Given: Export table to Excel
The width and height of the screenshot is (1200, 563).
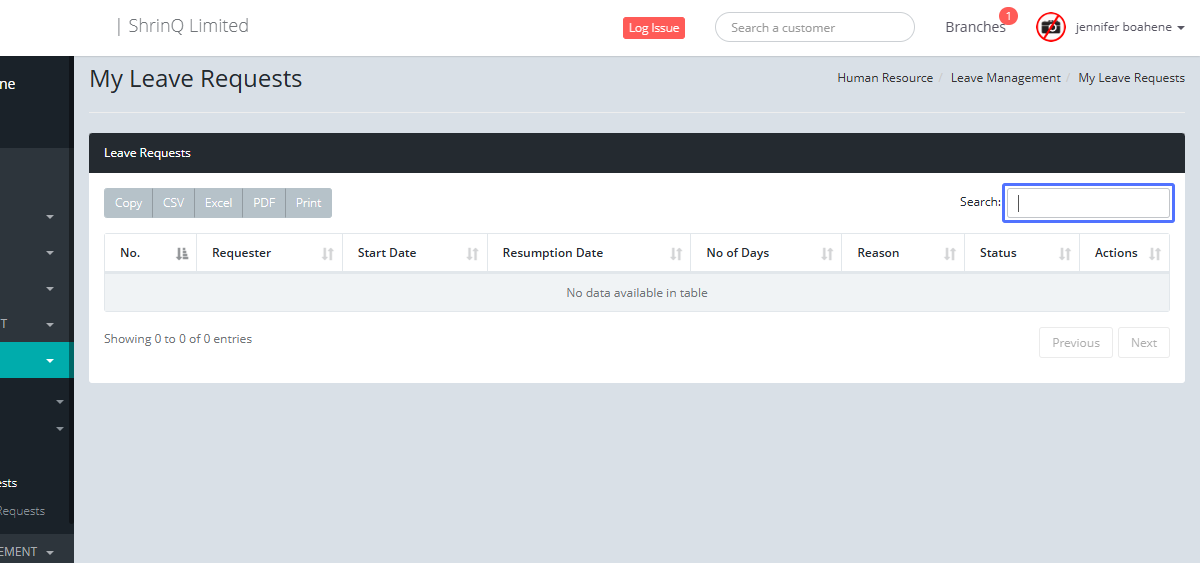Looking at the screenshot, I should [218, 203].
